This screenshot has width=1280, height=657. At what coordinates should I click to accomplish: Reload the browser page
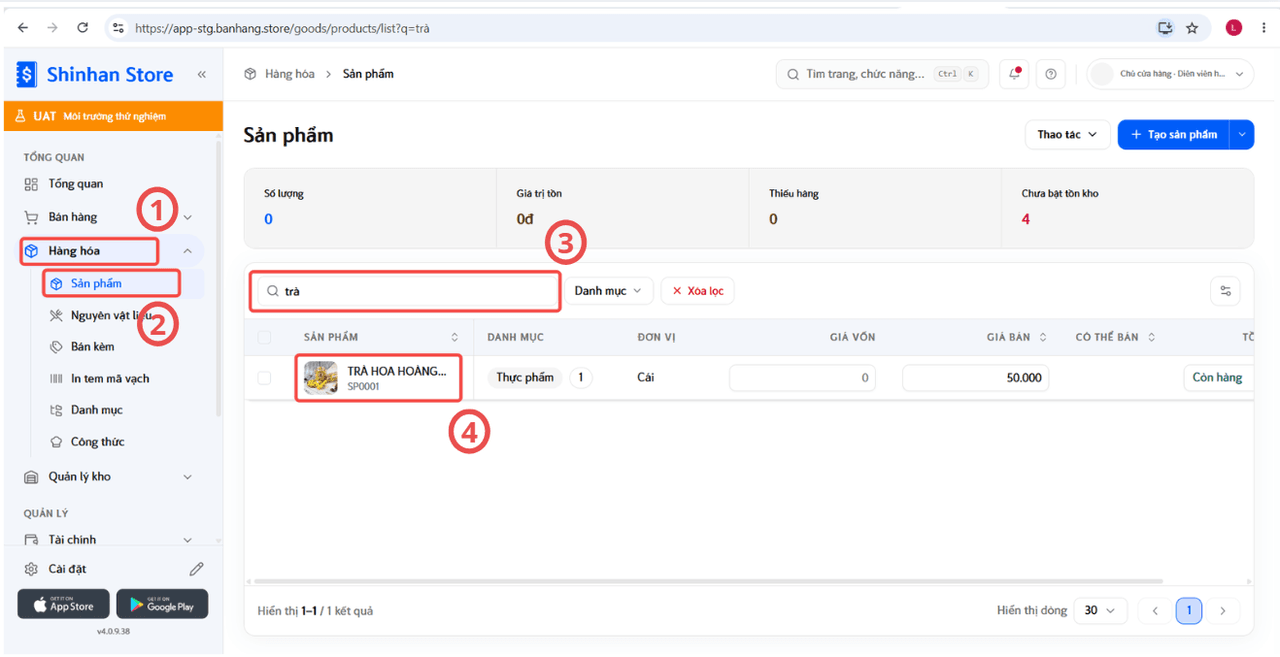click(x=83, y=28)
